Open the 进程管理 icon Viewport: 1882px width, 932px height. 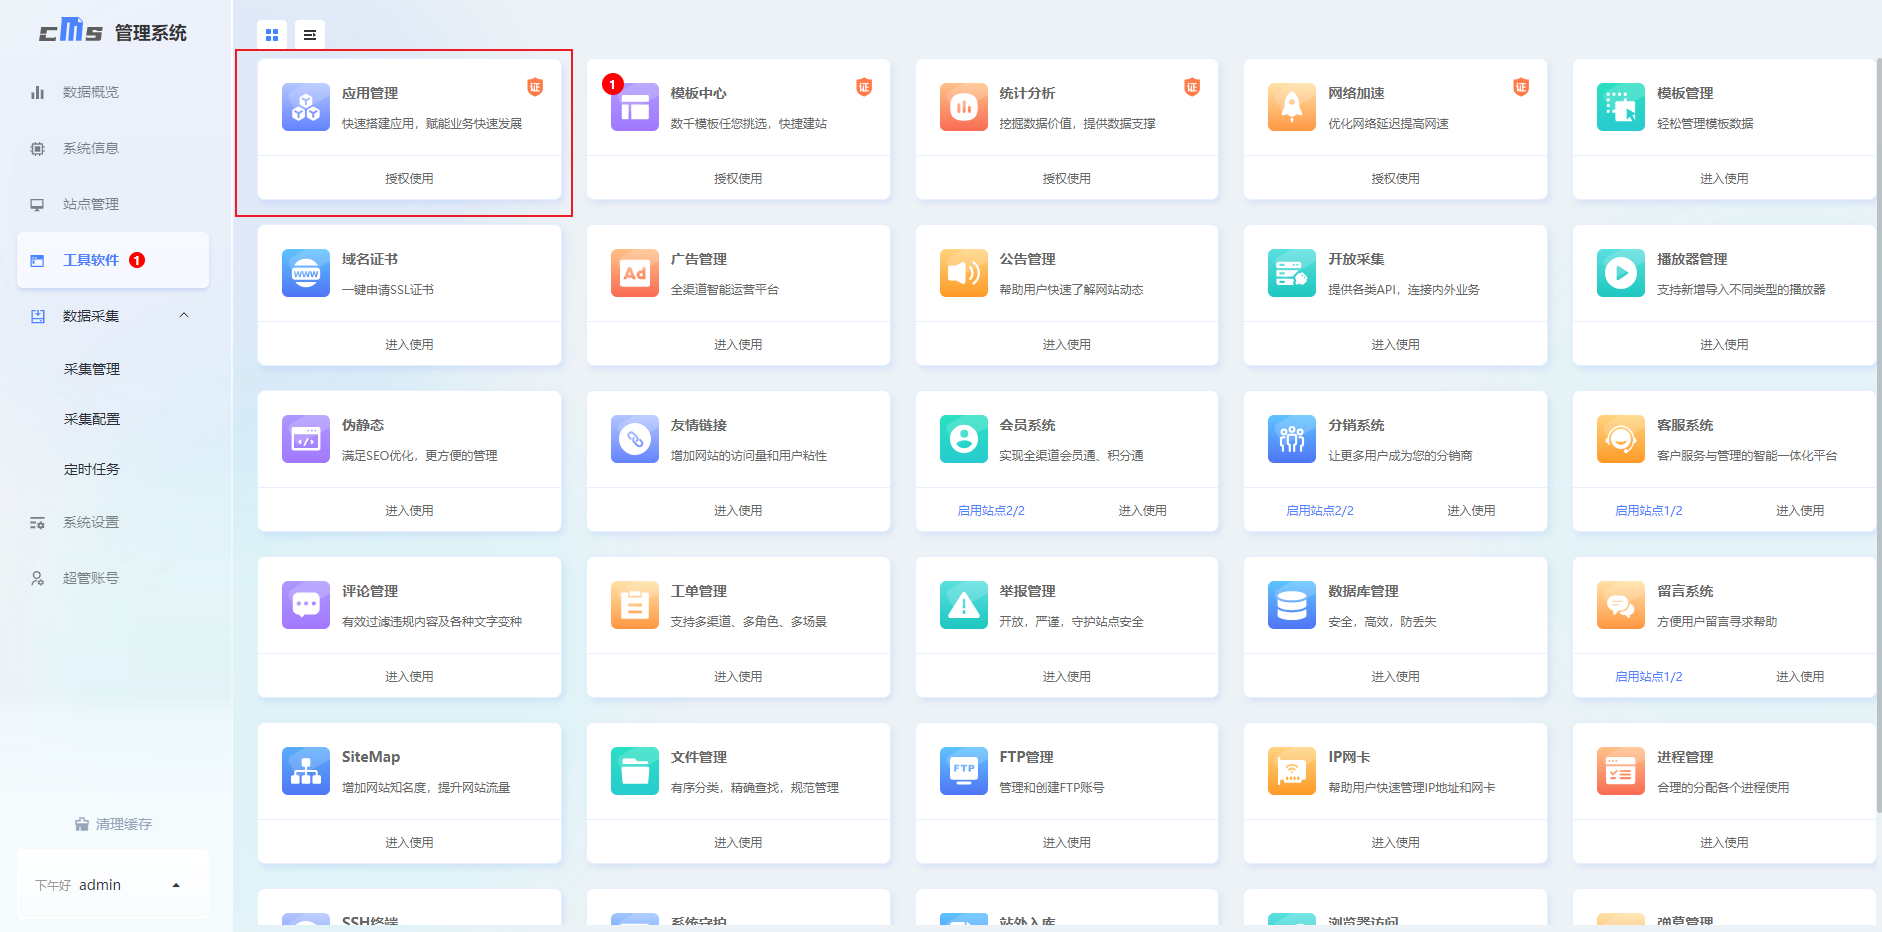[x=1621, y=771]
